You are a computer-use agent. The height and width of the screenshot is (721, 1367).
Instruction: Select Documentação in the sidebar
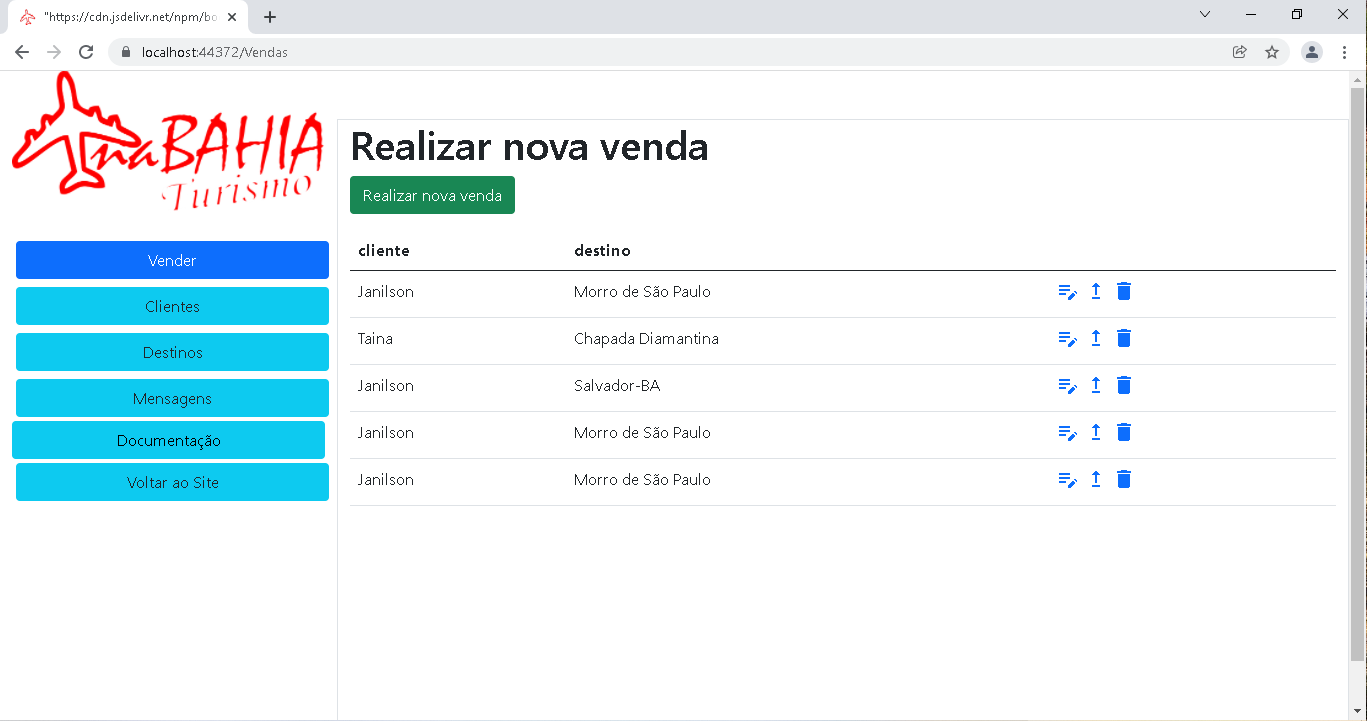(x=169, y=440)
